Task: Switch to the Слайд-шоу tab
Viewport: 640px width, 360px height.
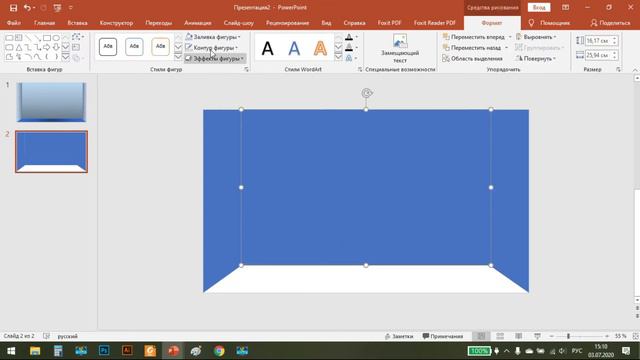Action: point(239,23)
